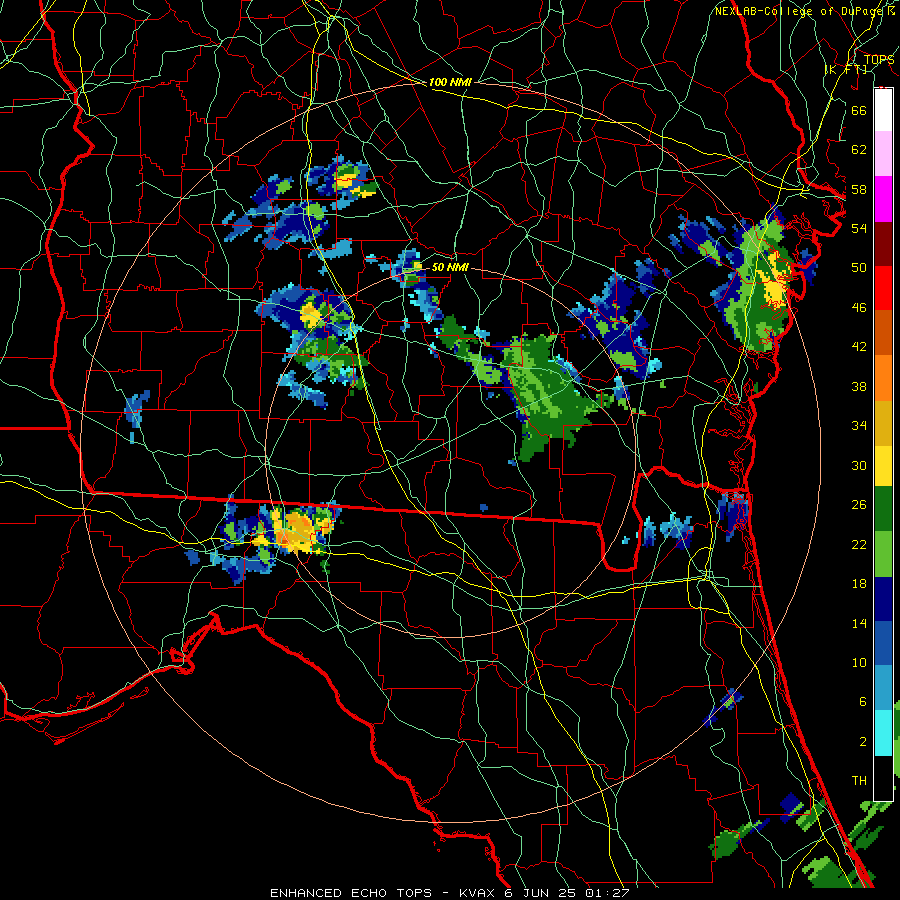Click the "34" legend label

point(859,426)
